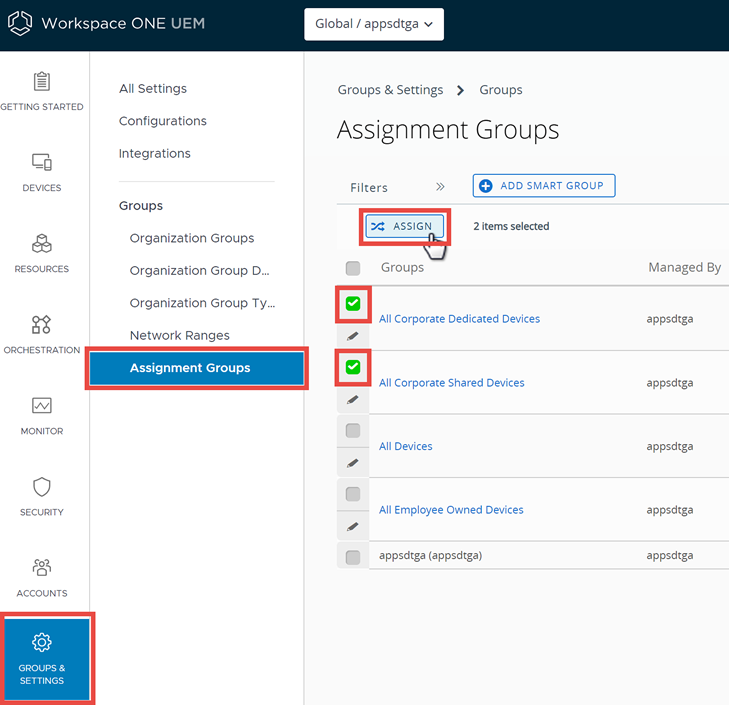Click the appsdtga (appsdtga) group name

[431, 555]
